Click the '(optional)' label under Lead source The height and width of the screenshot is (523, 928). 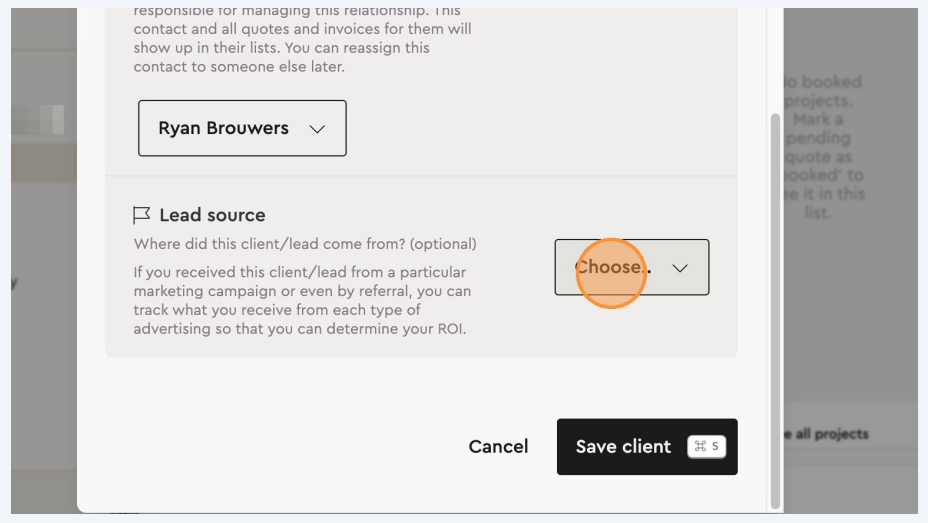443,244
